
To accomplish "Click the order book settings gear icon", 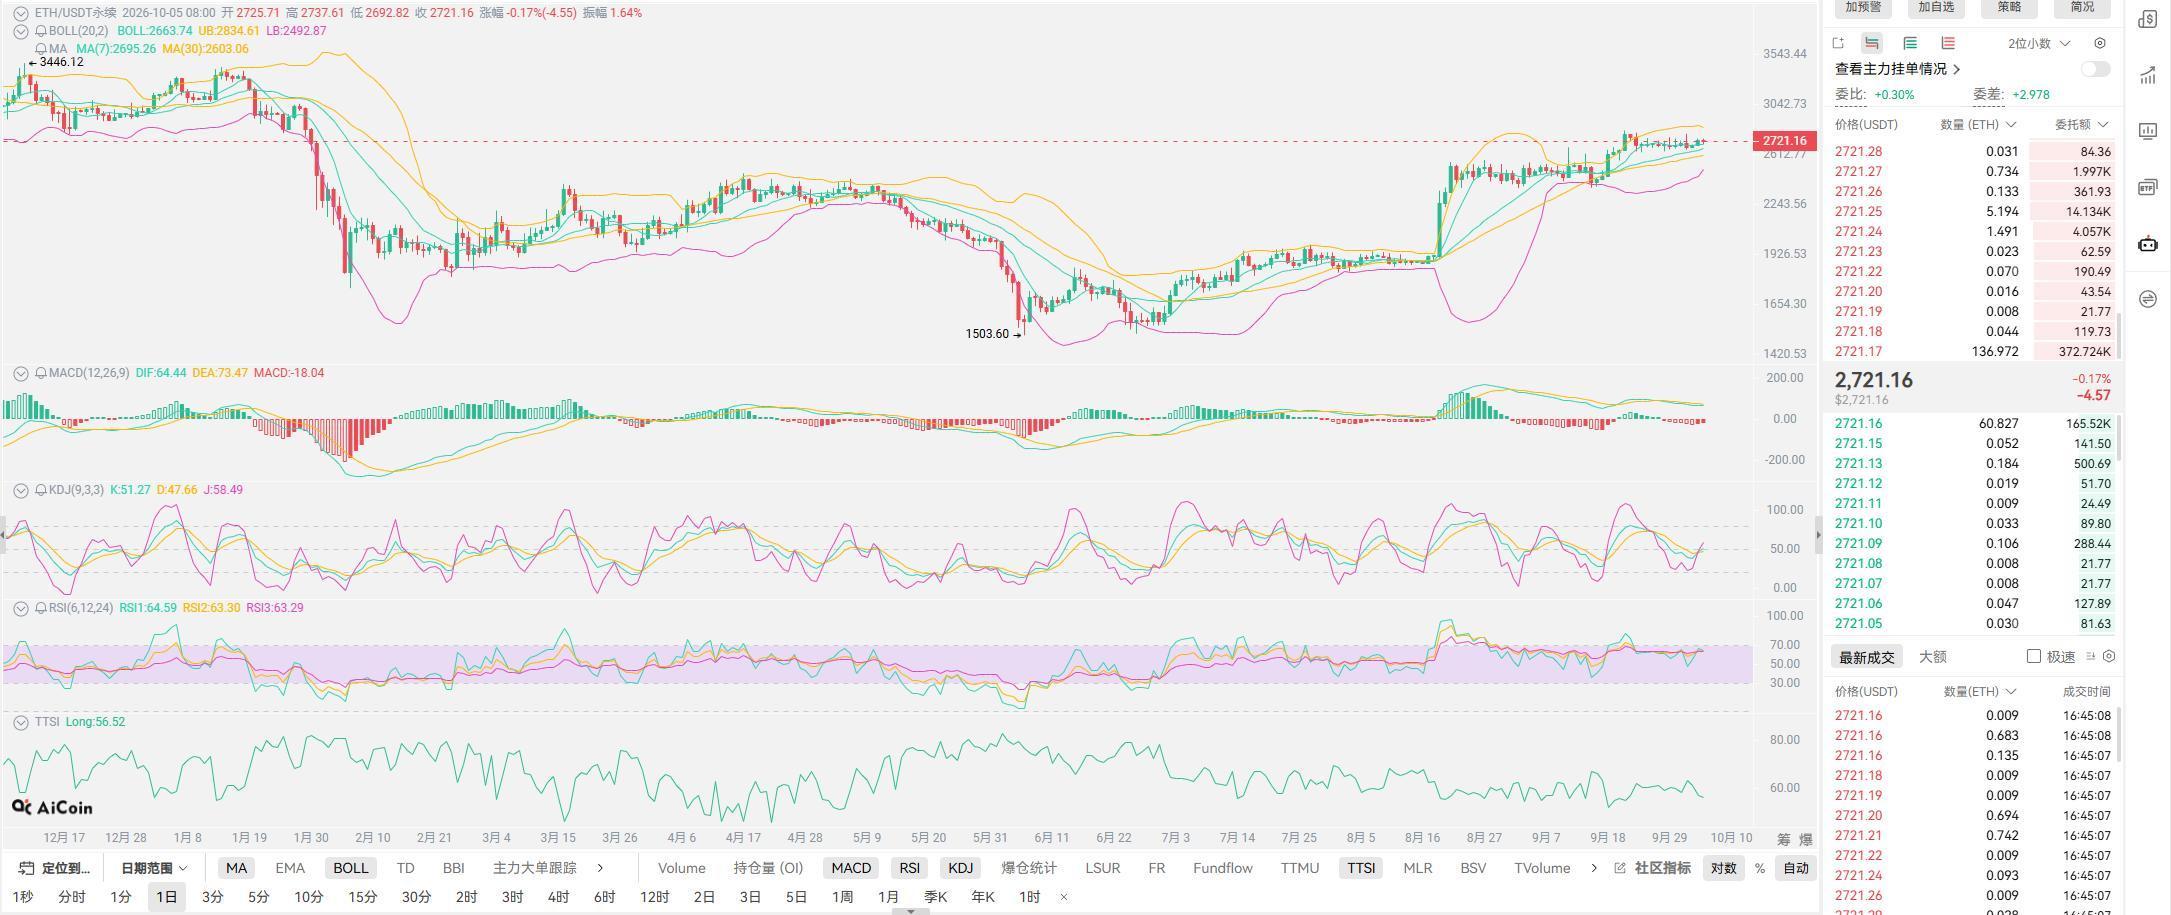I will pyautogui.click(x=2100, y=43).
